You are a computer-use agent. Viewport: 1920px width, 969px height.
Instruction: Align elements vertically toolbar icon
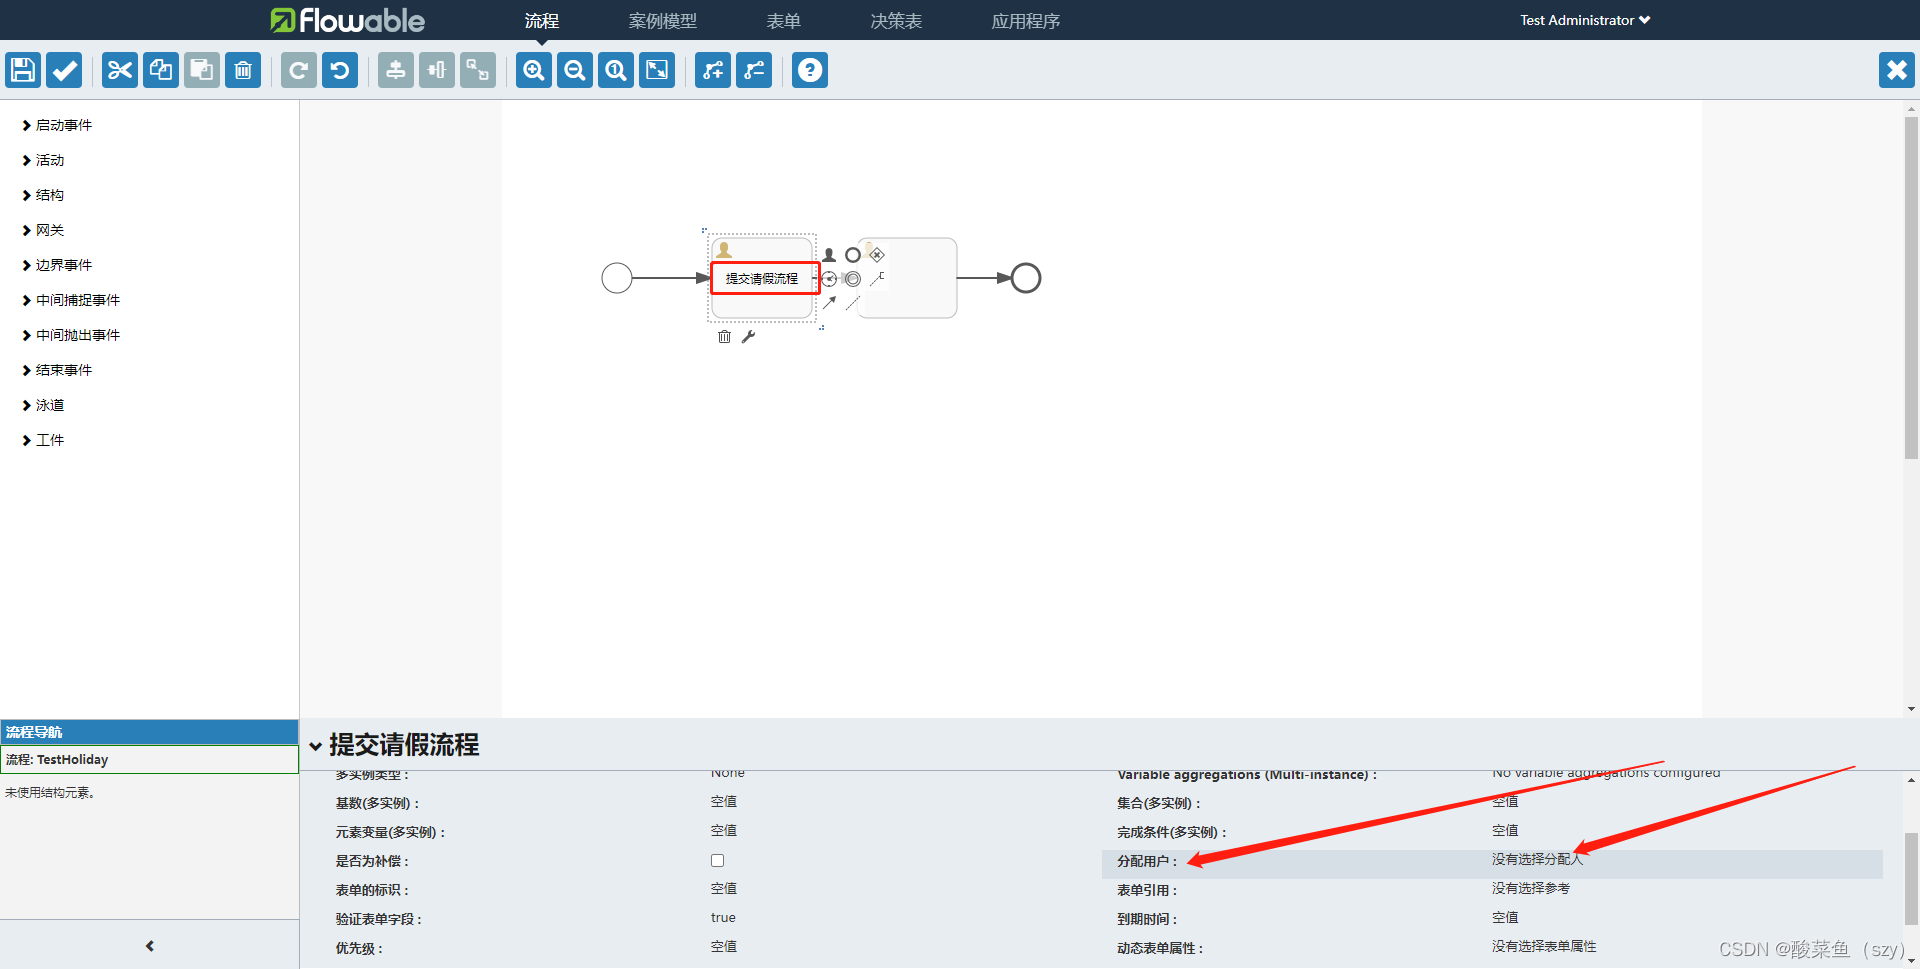(x=396, y=70)
